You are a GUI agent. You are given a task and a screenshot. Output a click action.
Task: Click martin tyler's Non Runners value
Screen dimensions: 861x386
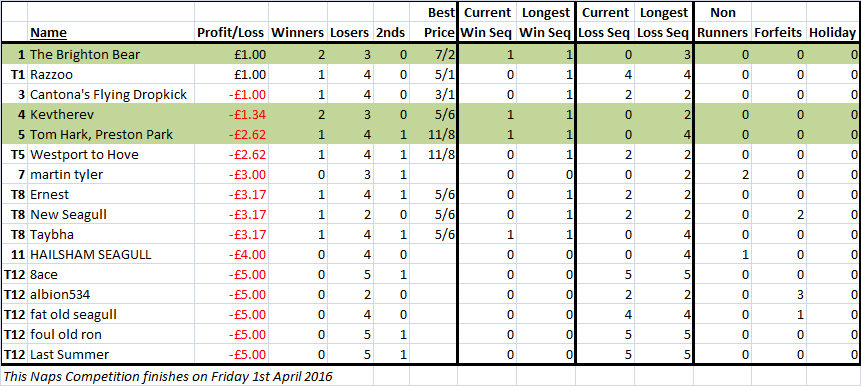(723, 175)
